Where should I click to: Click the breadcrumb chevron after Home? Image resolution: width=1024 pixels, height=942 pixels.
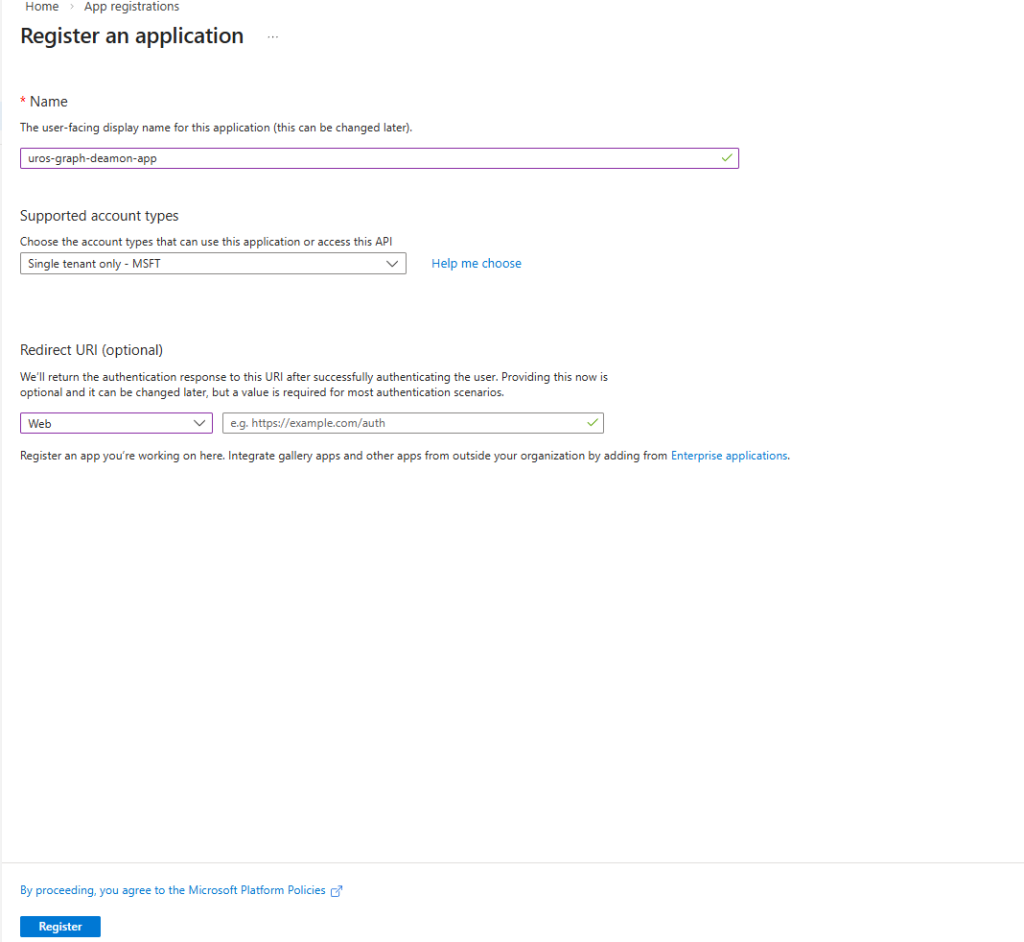(73, 6)
